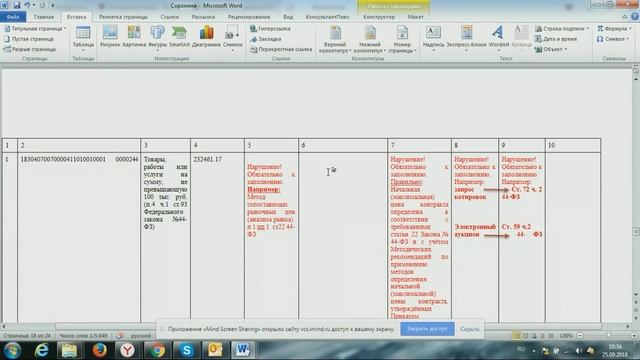Screen dimensions: 640x360
Task: Insert WordArt text
Action: [498, 38]
